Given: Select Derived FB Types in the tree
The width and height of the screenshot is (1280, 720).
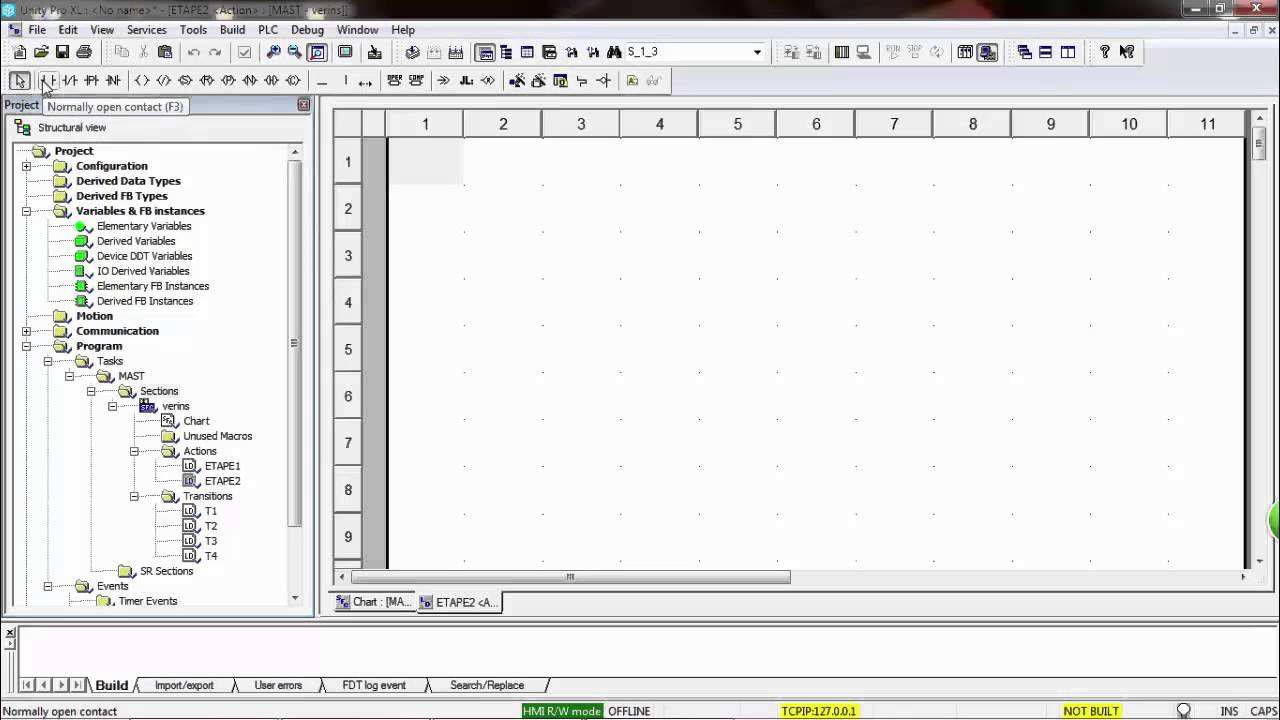Looking at the screenshot, I should pos(122,196).
